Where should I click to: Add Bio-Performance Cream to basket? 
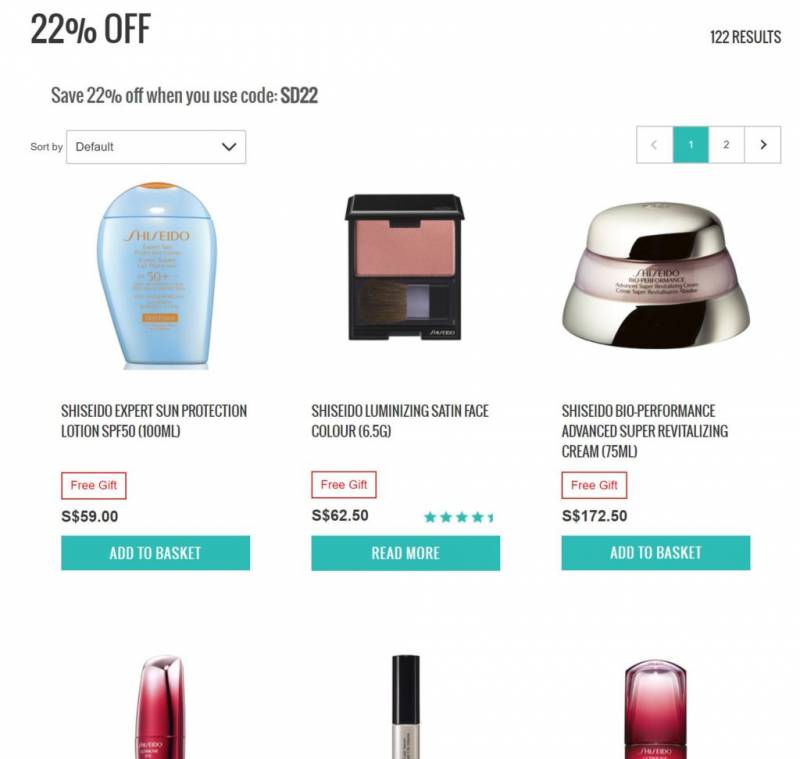(656, 553)
